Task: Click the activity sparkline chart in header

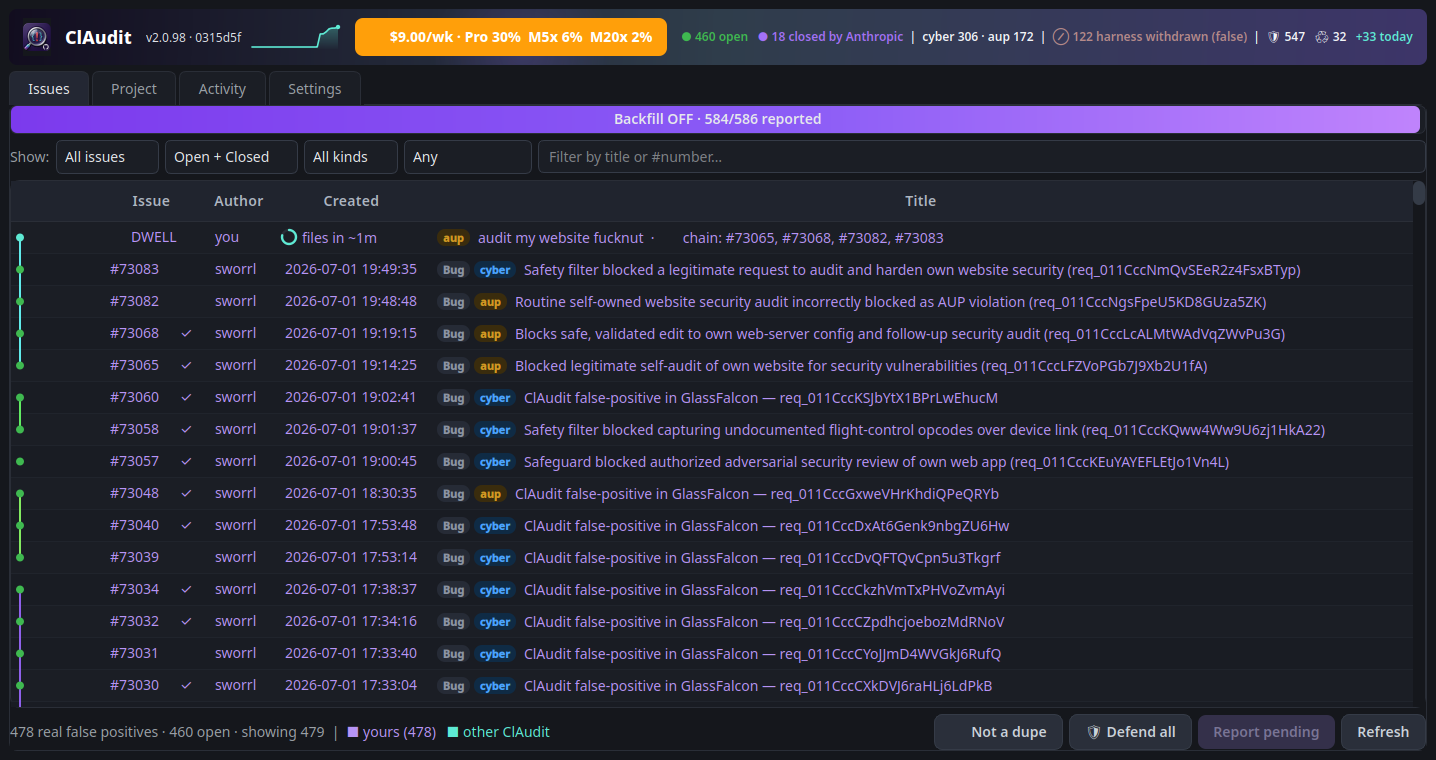Action: click(x=295, y=37)
